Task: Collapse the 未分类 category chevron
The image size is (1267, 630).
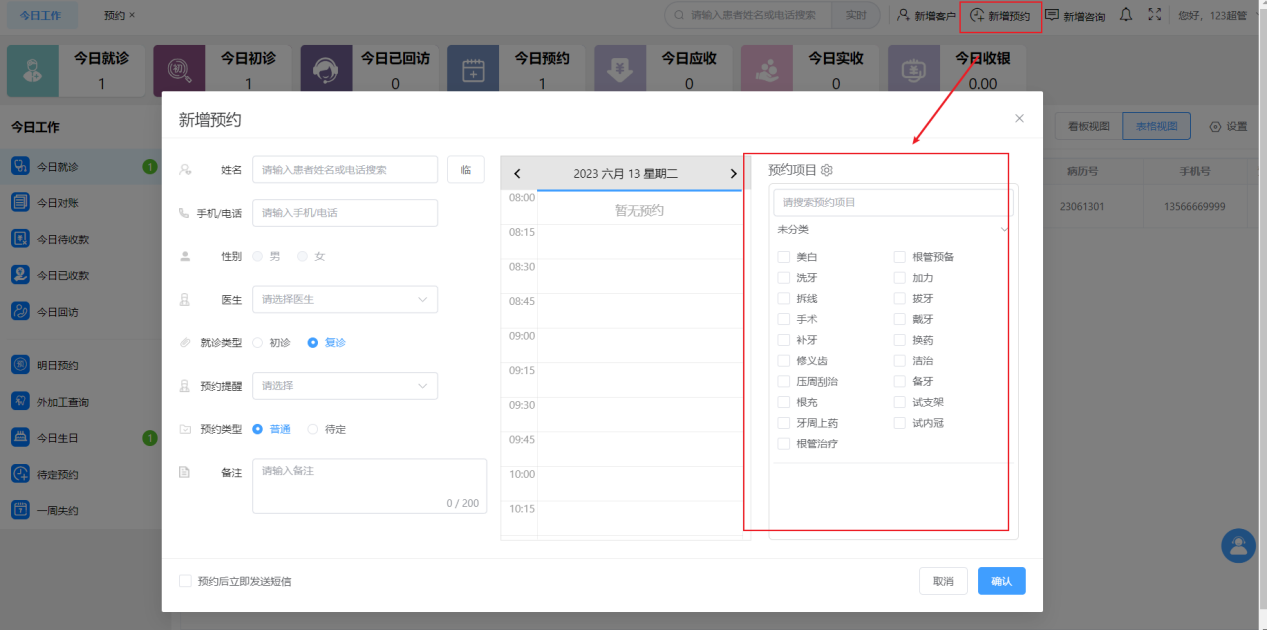Action: [1005, 230]
